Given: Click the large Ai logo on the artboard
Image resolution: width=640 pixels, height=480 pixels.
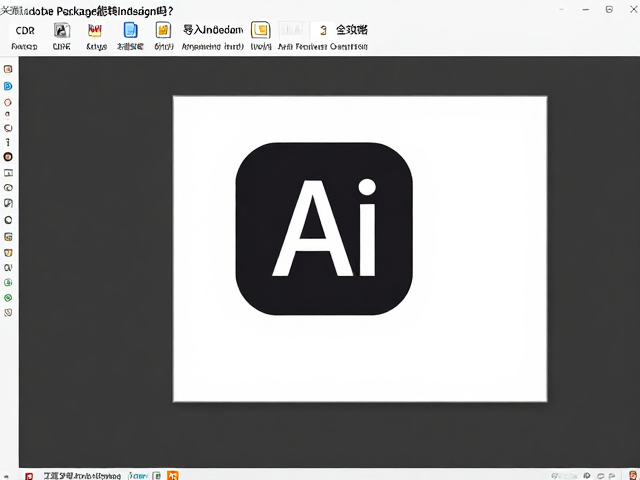Looking at the screenshot, I should pos(324,229).
